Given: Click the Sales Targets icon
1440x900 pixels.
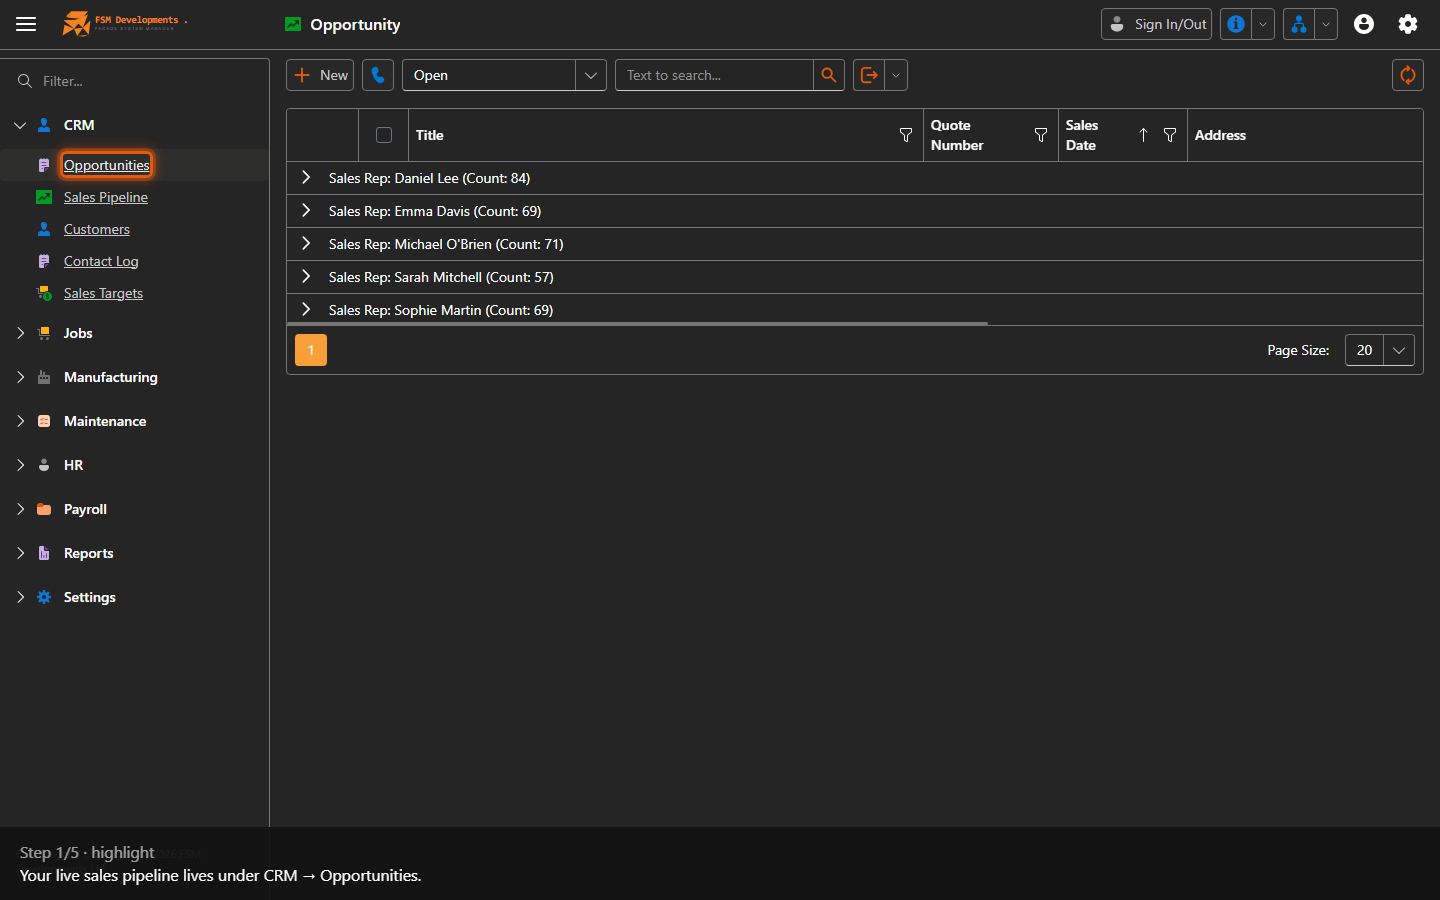Looking at the screenshot, I should coord(44,293).
